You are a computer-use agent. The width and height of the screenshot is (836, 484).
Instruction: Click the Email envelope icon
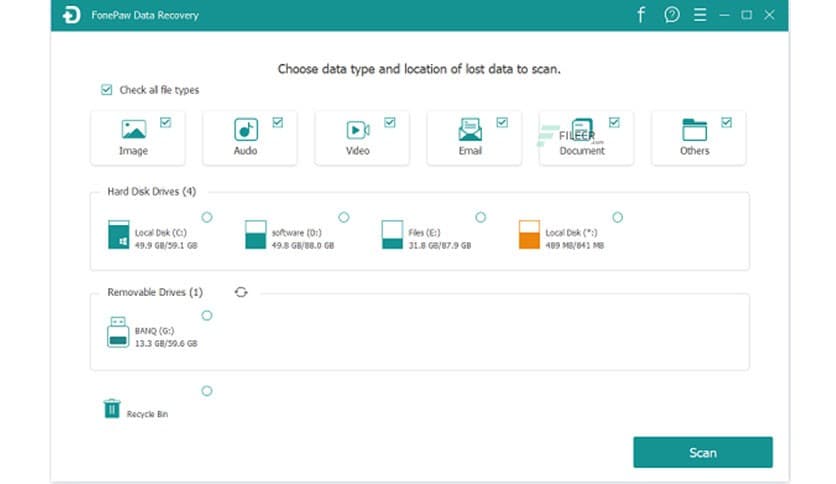pos(470,130)
